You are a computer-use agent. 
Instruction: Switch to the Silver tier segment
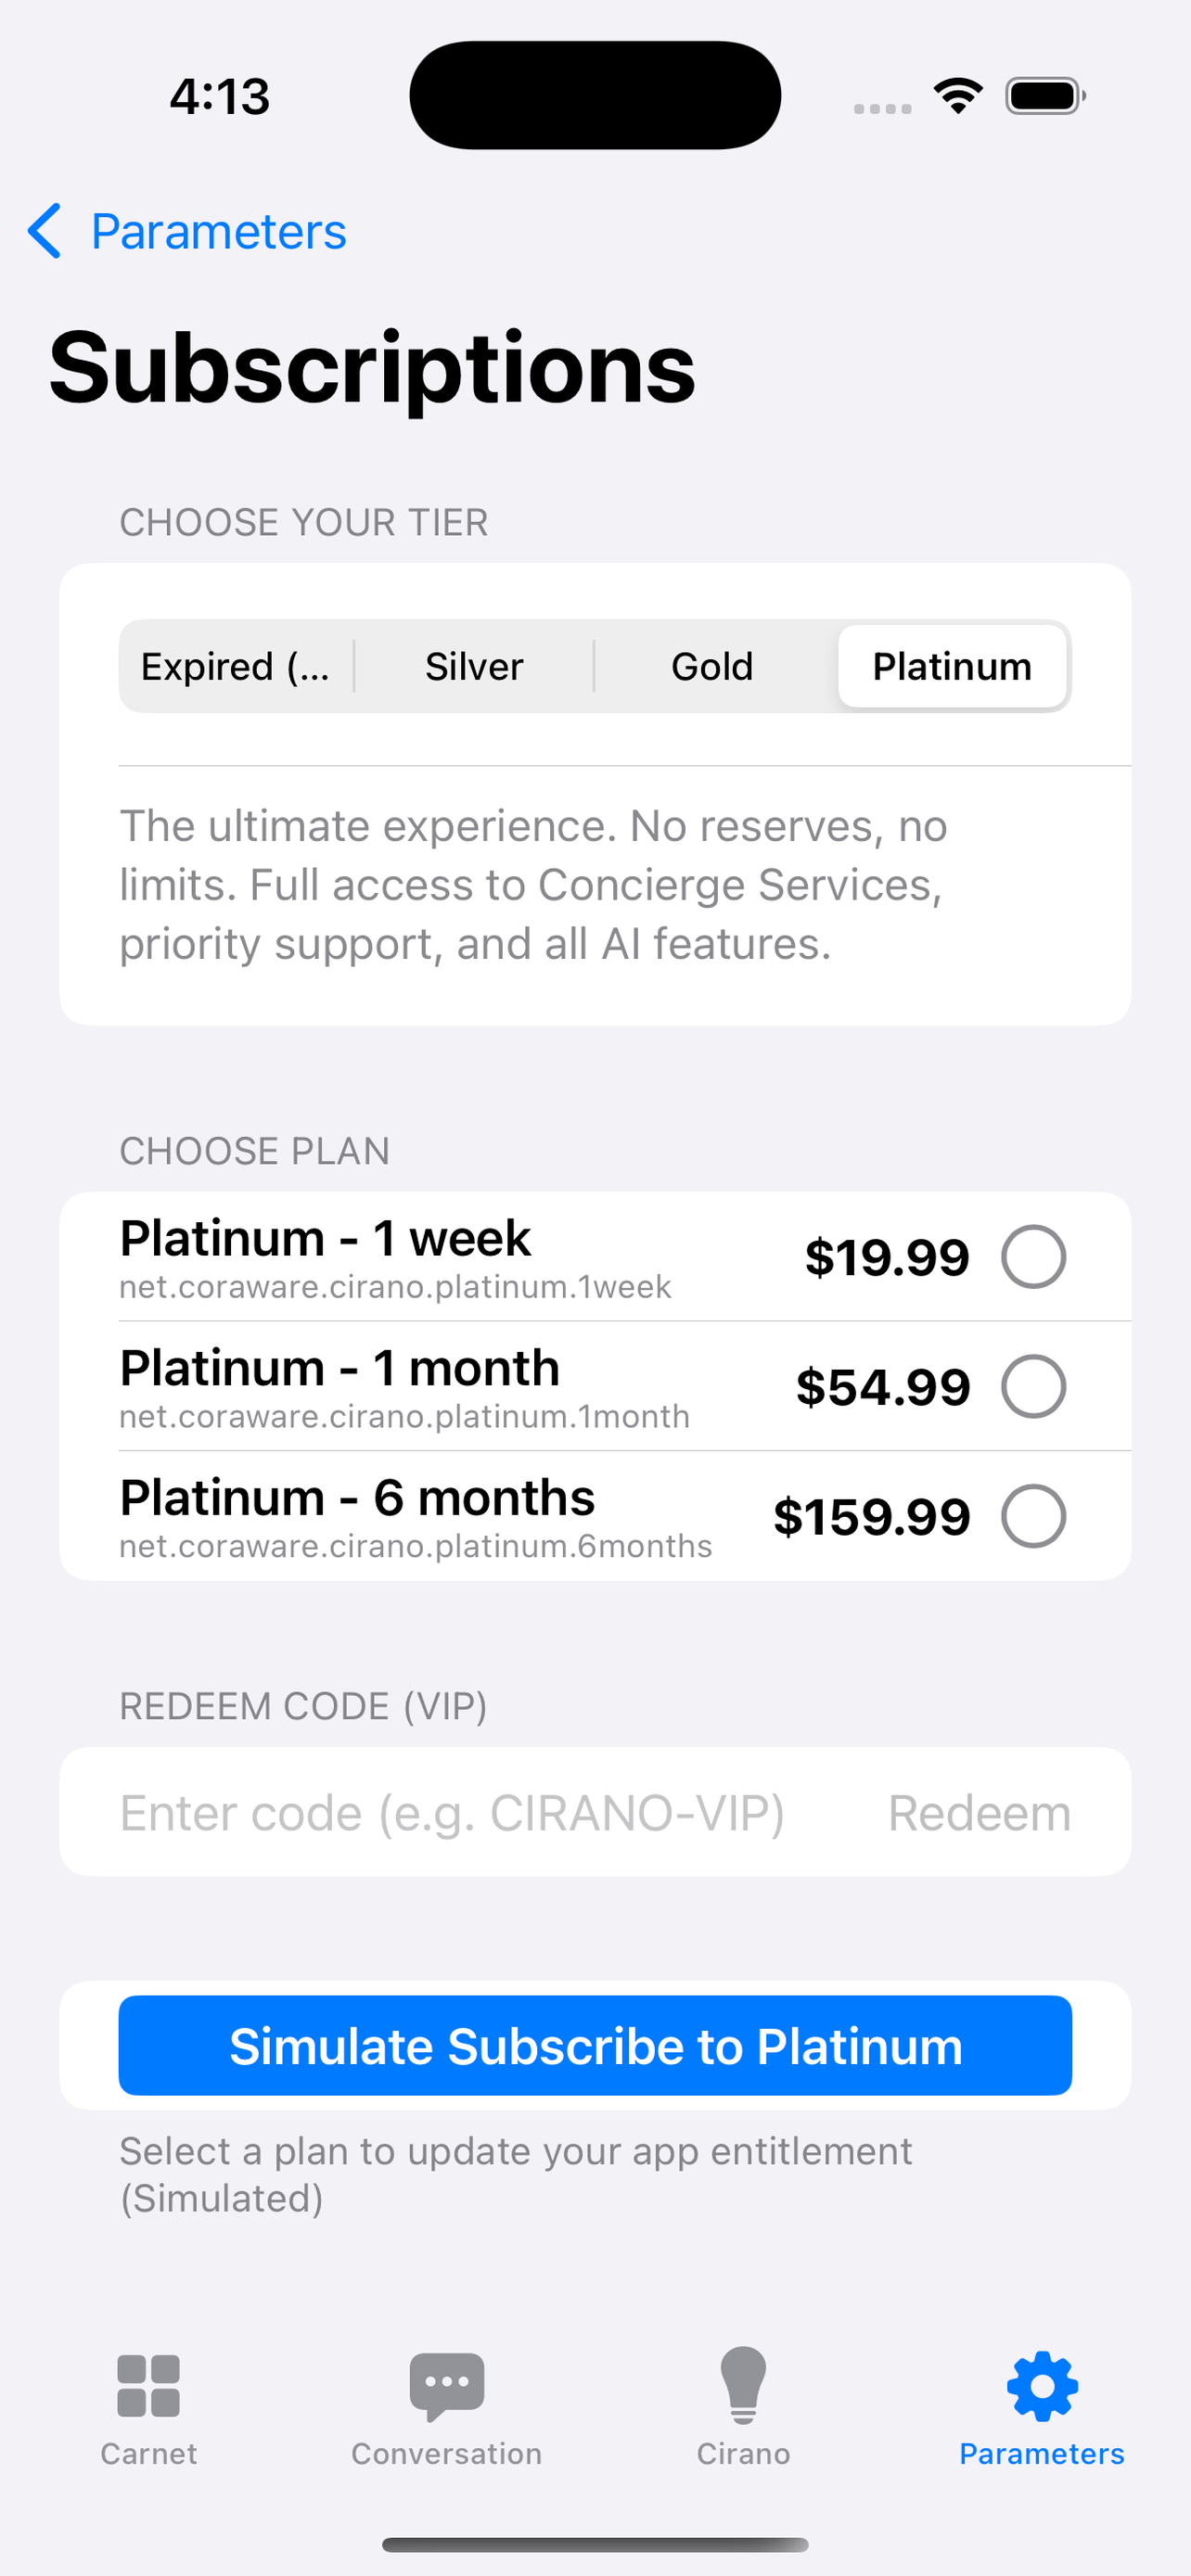coord(473,666)
